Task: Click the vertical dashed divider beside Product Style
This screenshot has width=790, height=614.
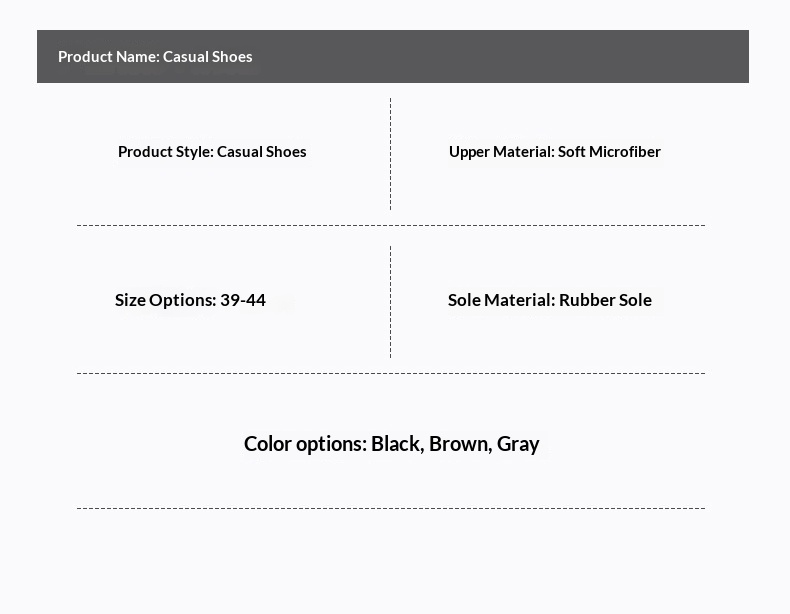Action: click(390, 153)
